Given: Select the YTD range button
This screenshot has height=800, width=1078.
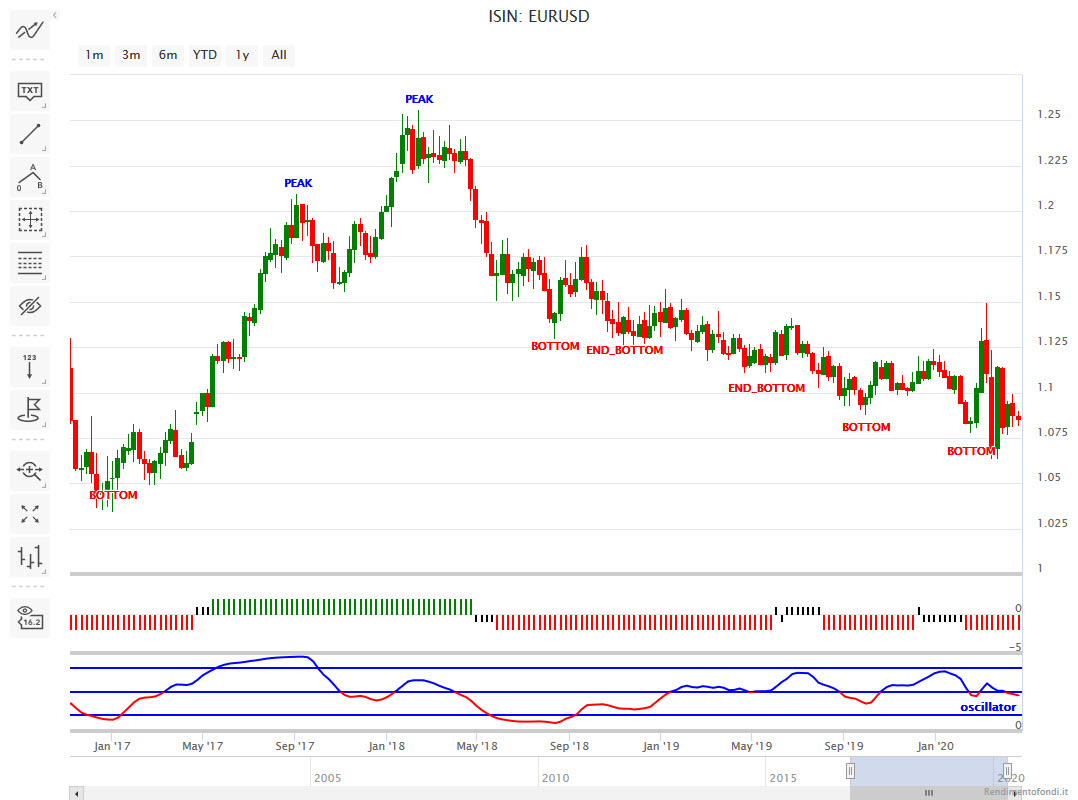Looking at the screenshot, I should click(204, 55).
